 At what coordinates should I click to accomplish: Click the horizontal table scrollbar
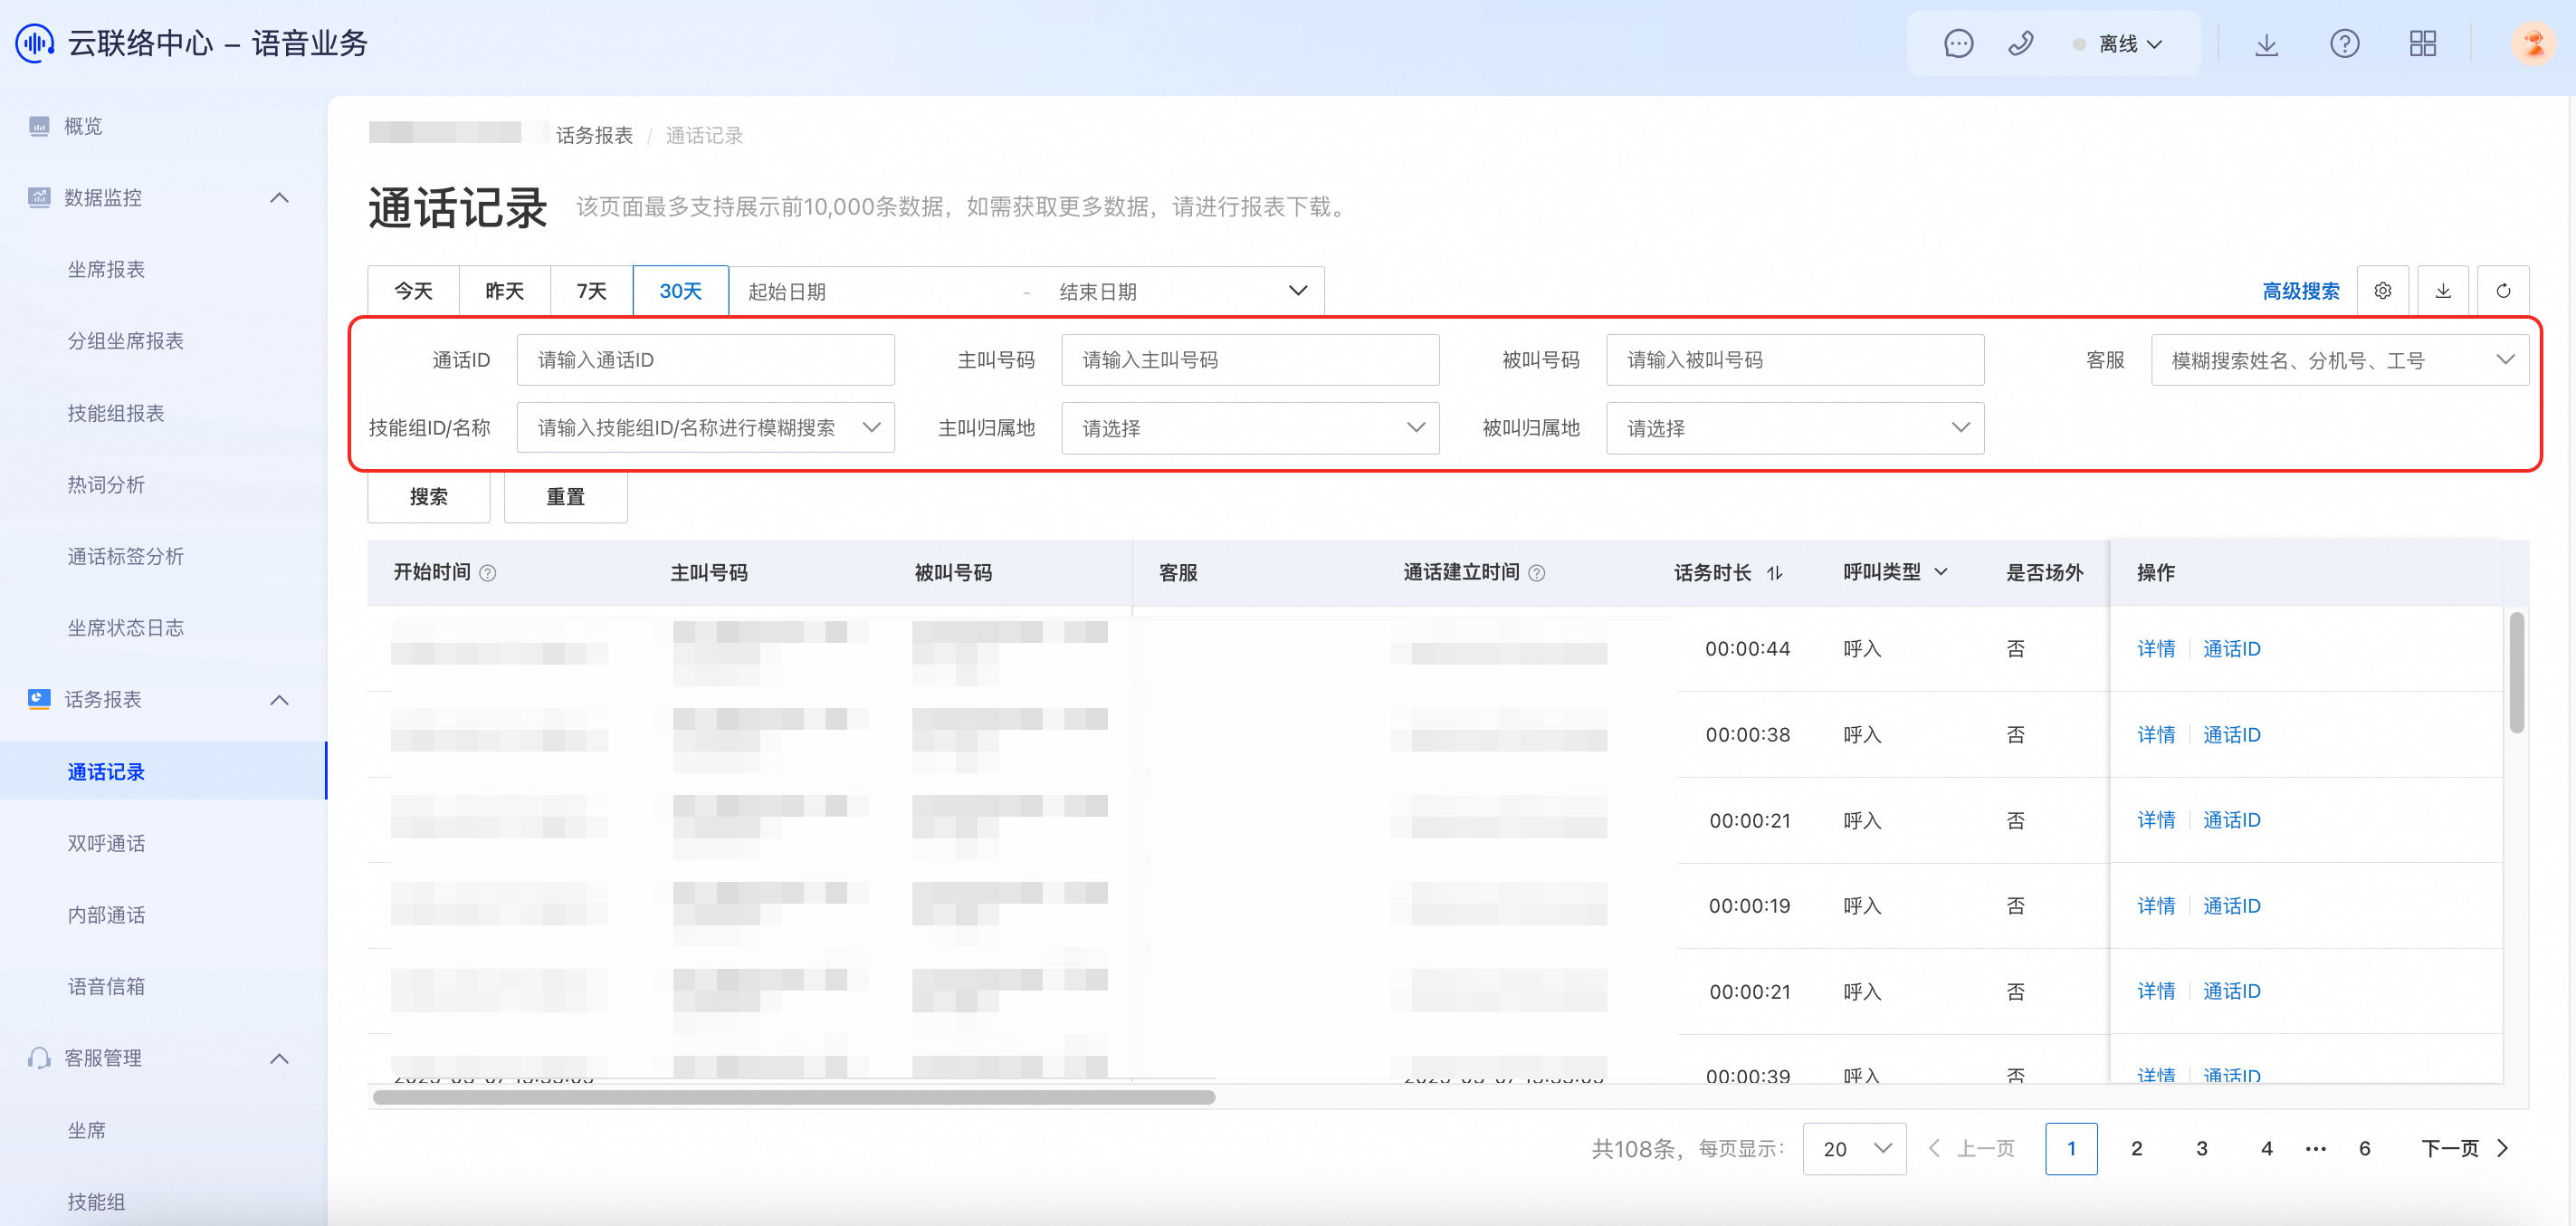pos(794,1097)
